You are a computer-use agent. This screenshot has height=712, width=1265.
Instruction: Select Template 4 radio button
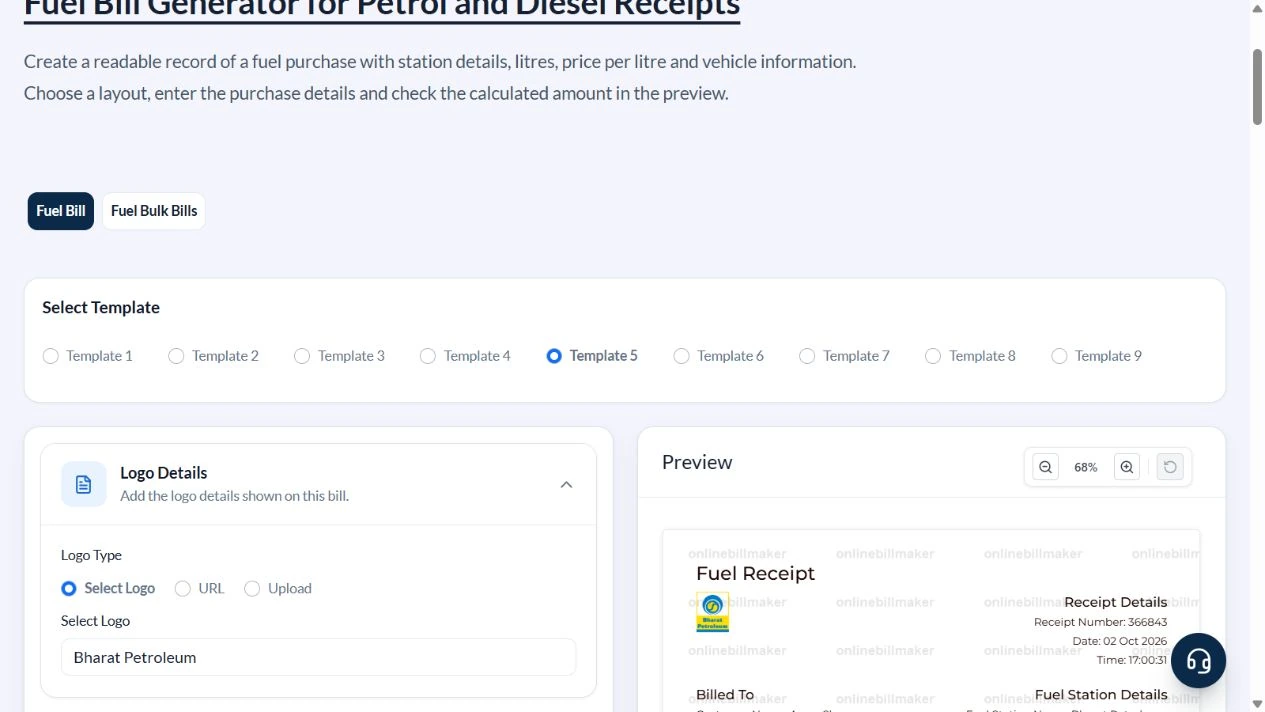click(x=428, y=356)
